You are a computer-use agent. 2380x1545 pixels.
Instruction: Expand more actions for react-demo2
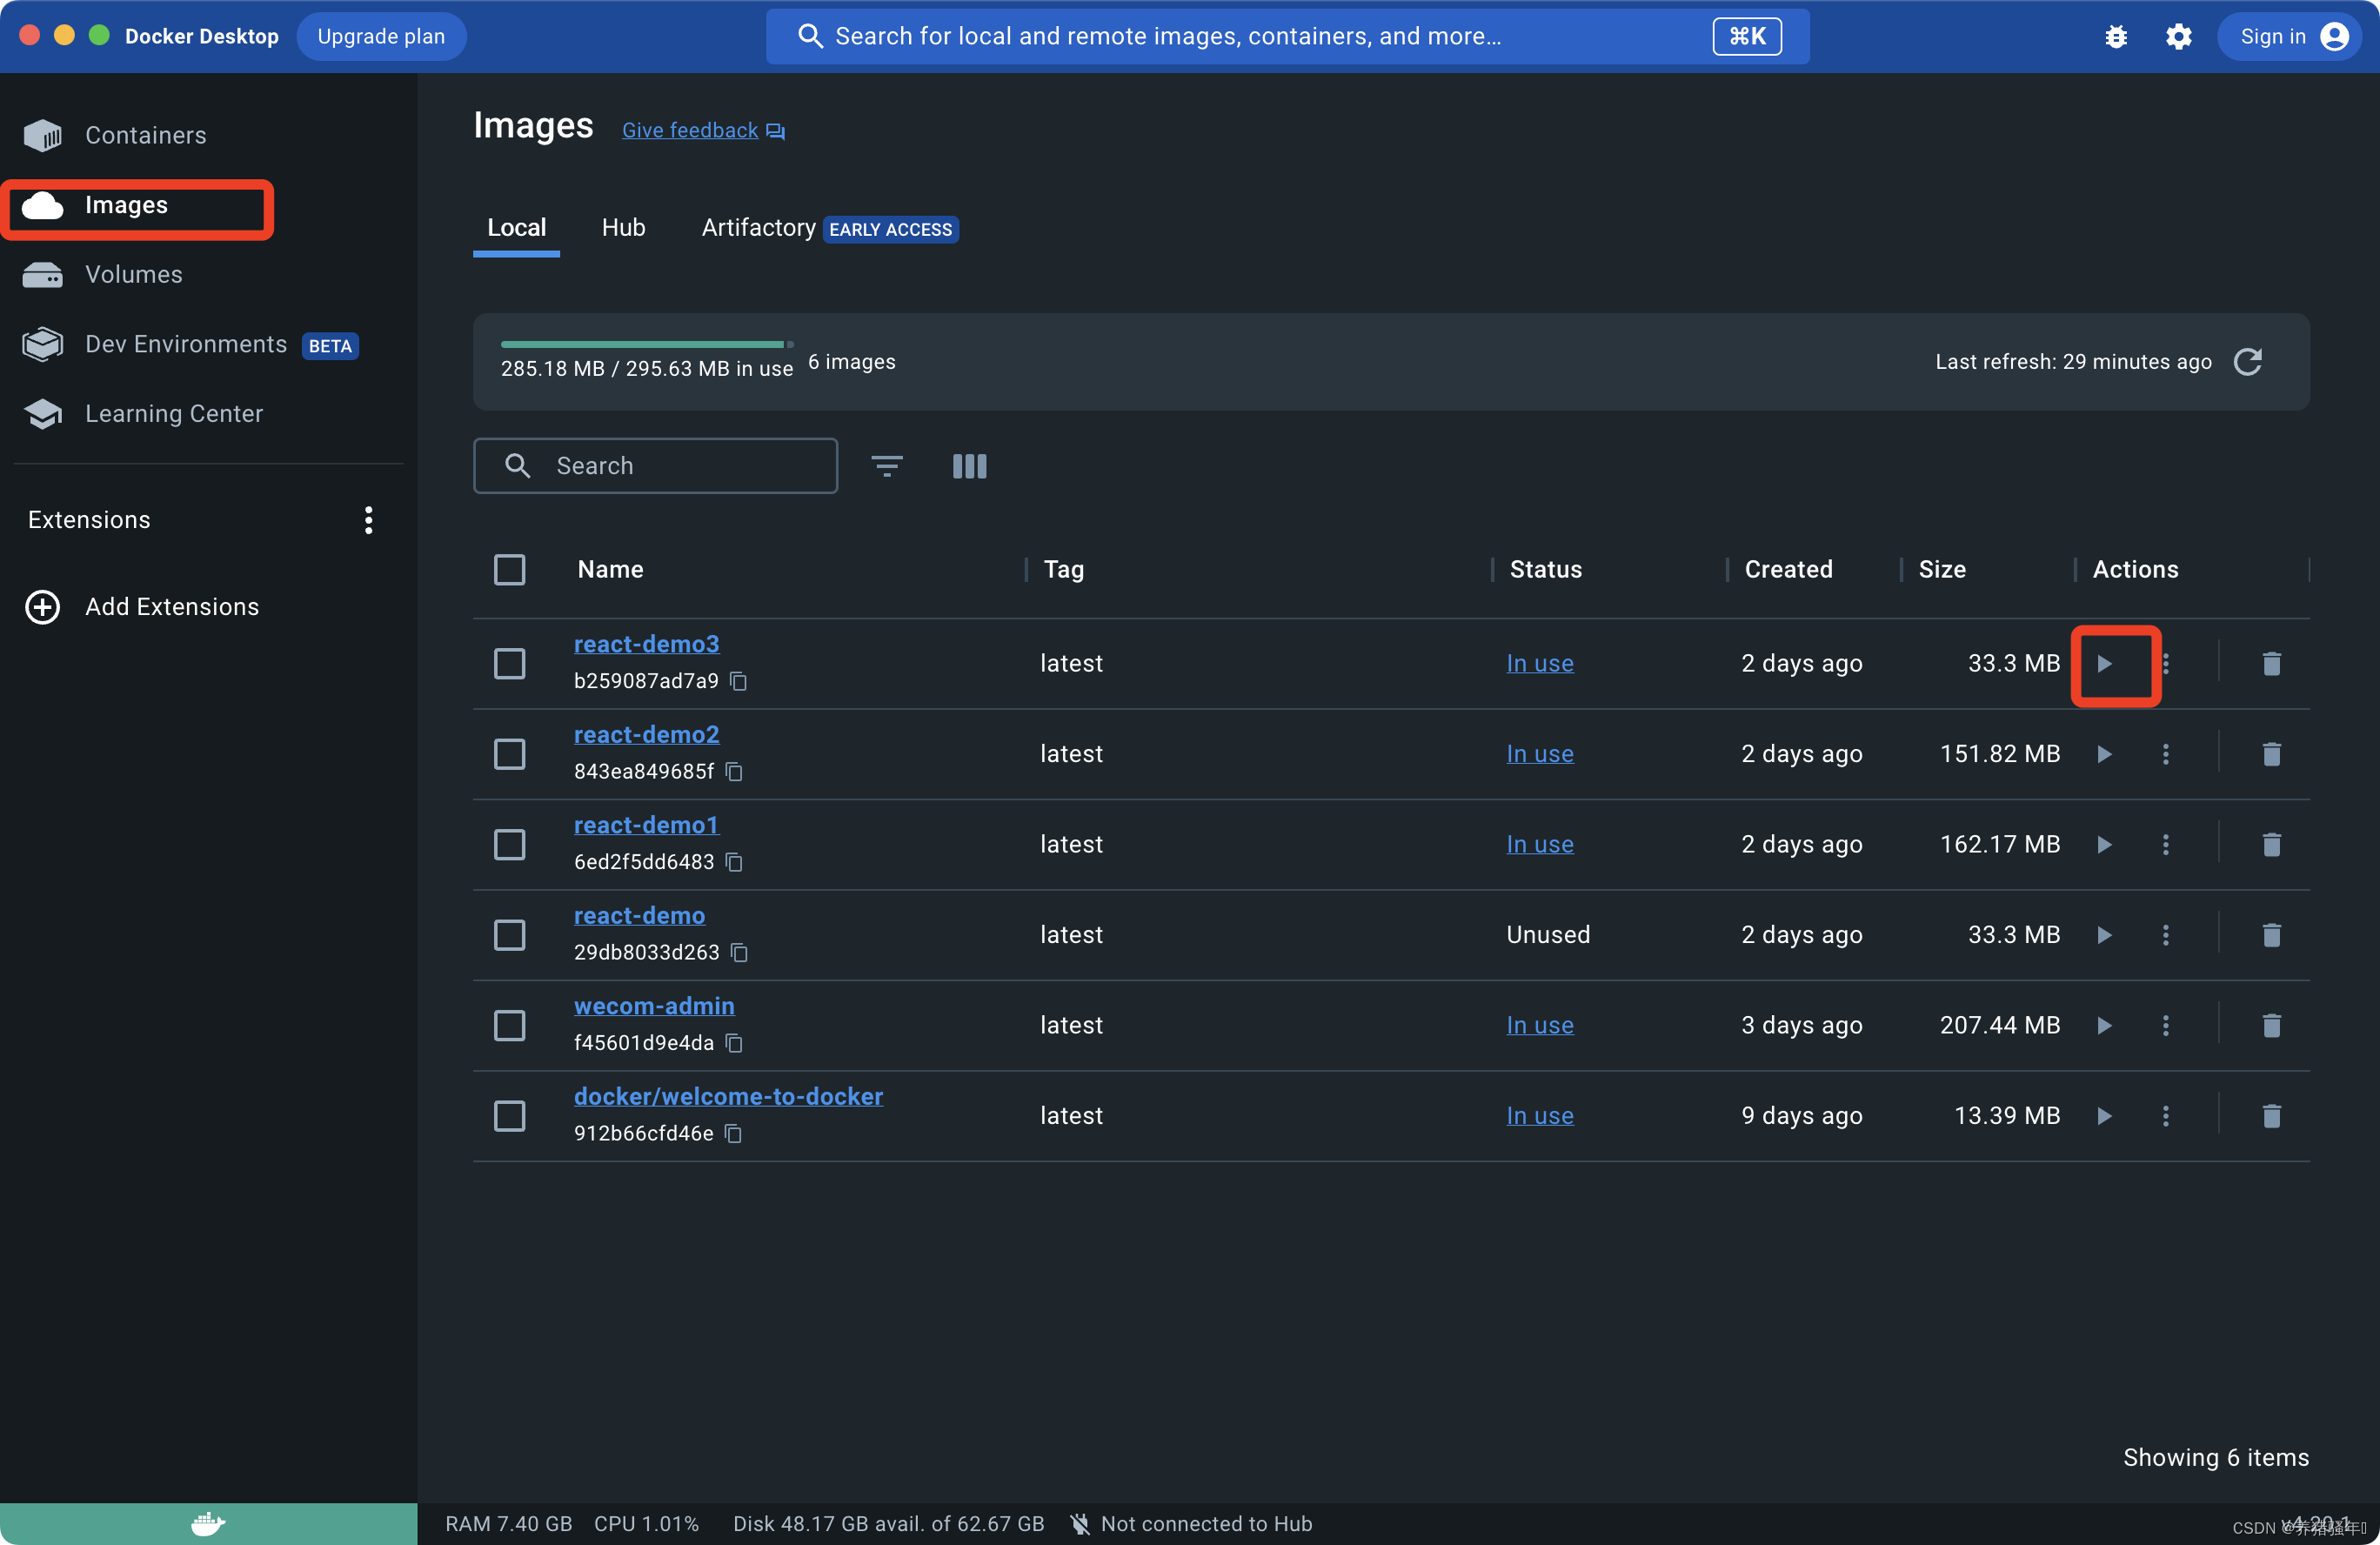2166,754
